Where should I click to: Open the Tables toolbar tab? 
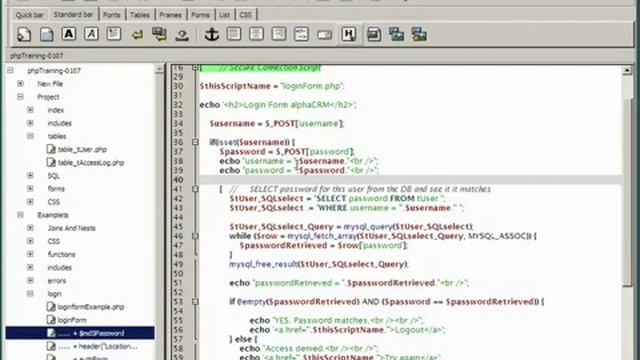click(140, 15)
